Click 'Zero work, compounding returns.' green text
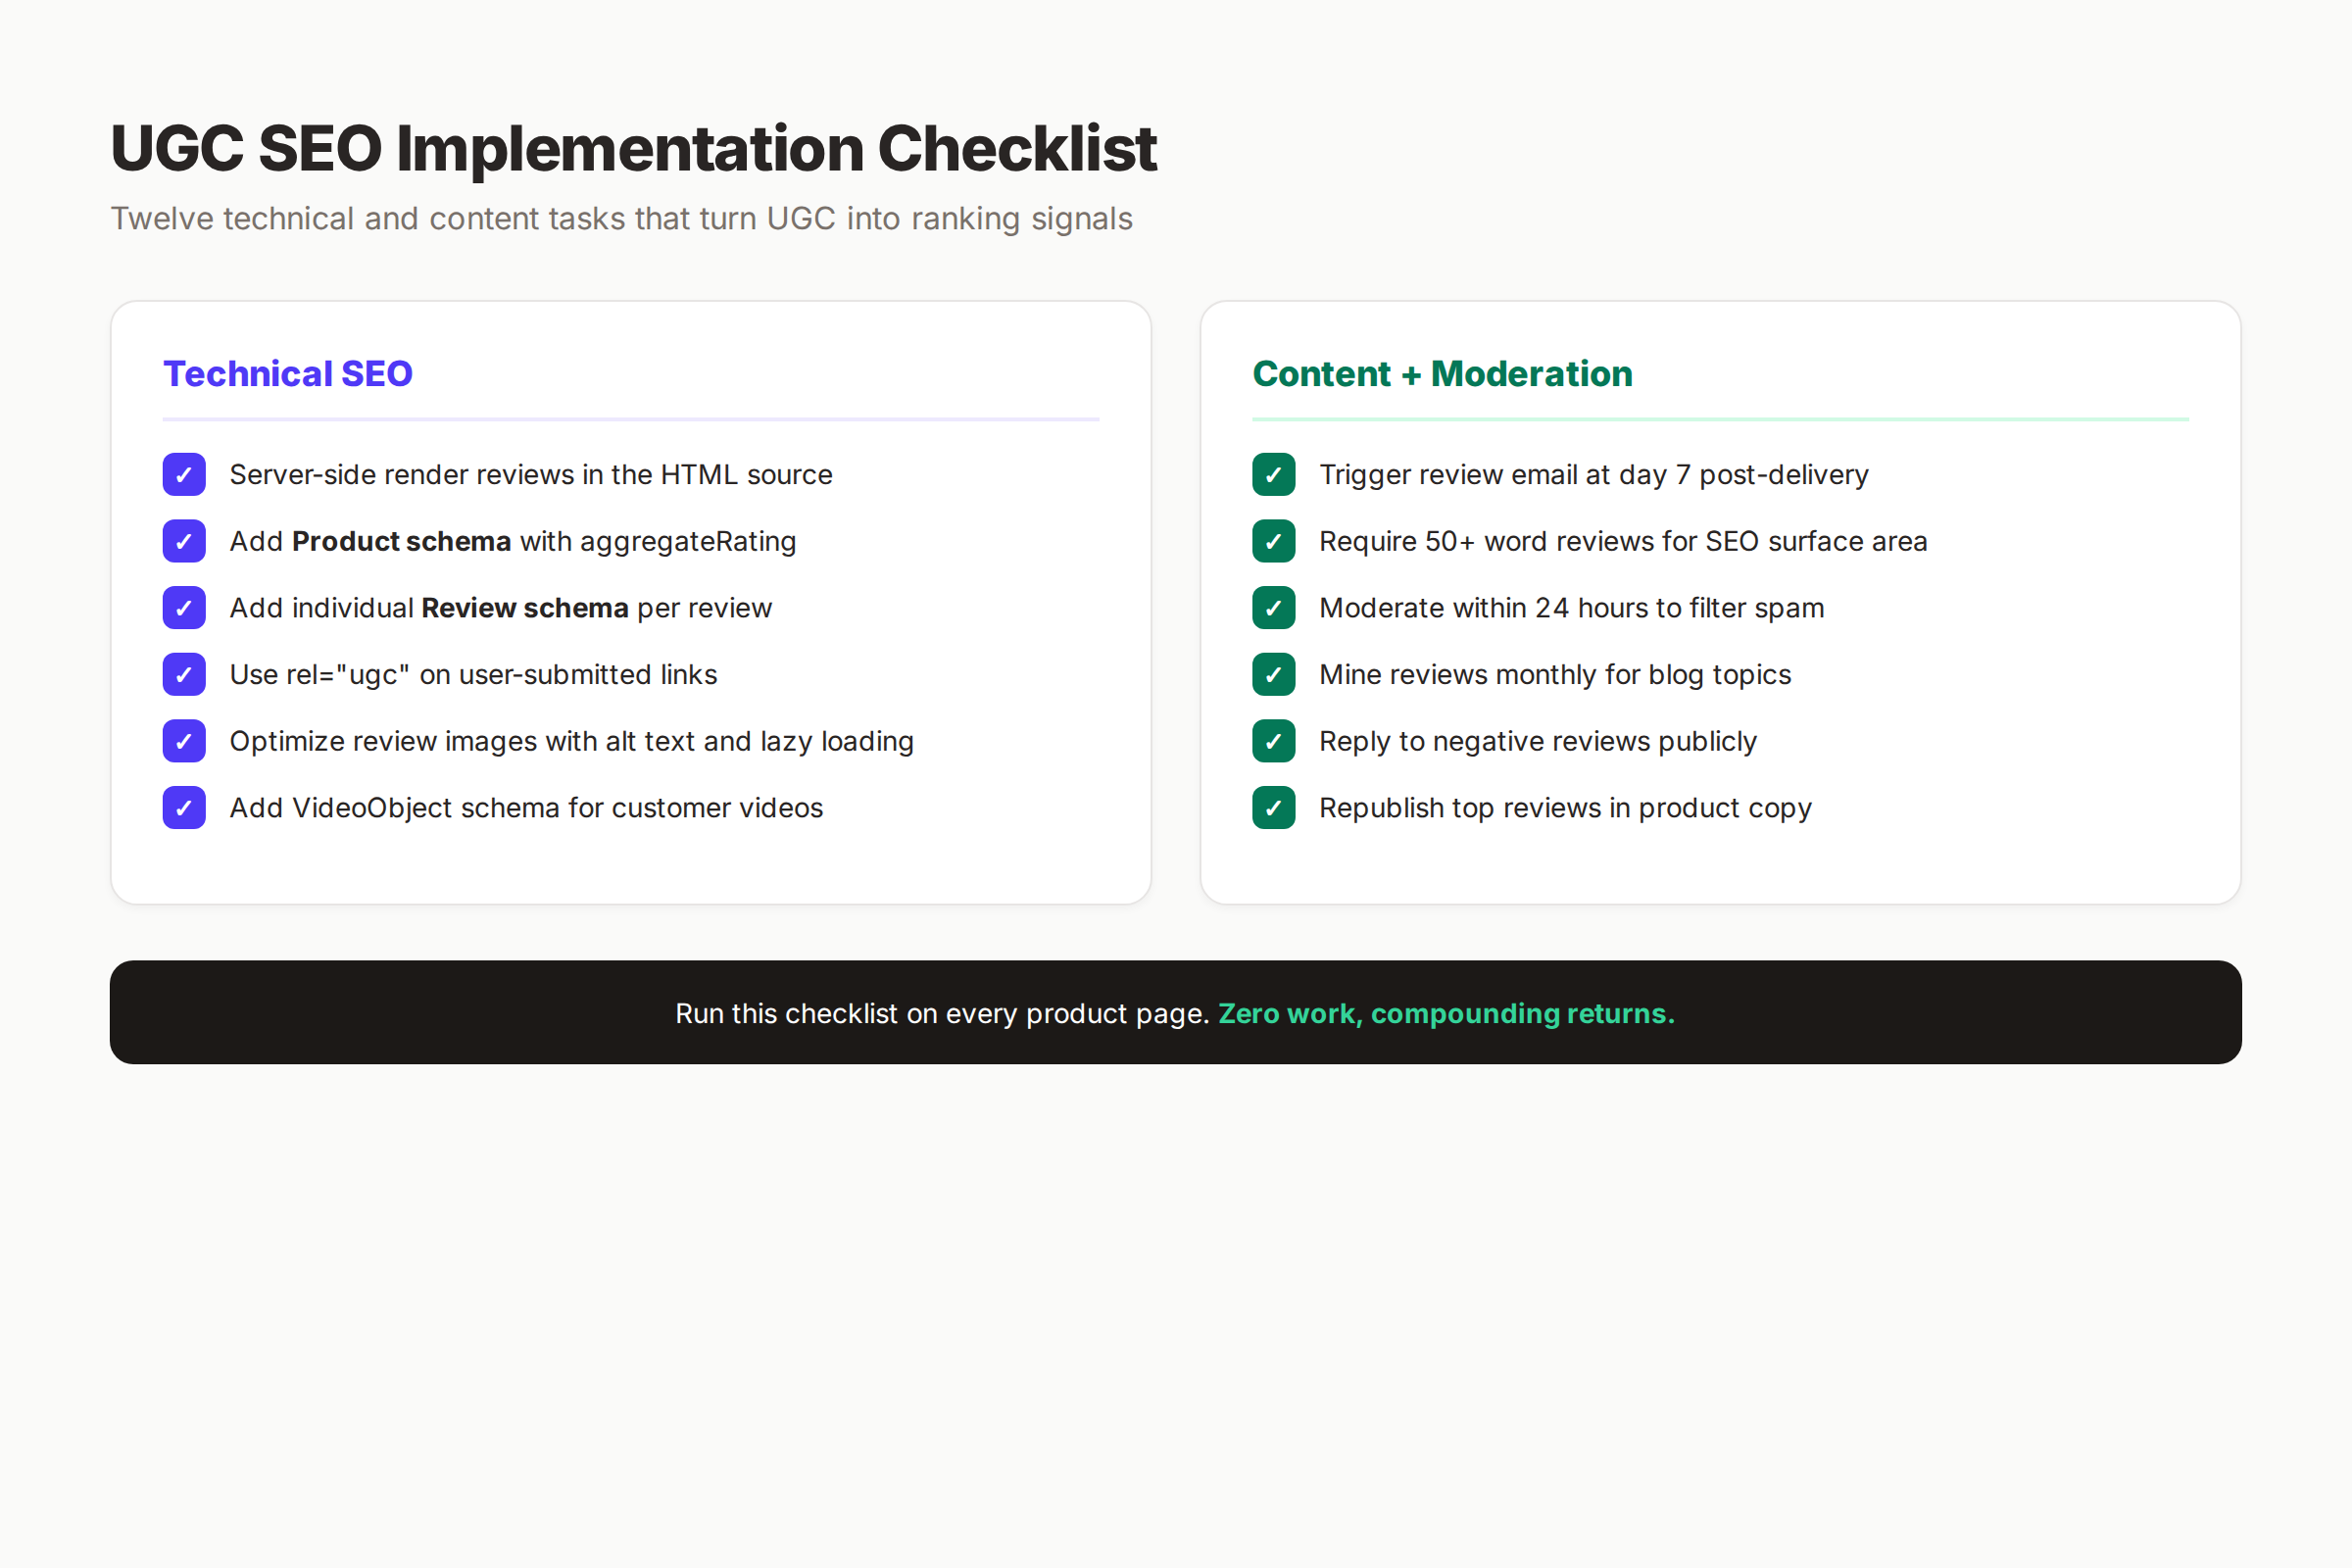This screenshot has width=2352, height=1568. pyautogui.click(x=1446, y=1014)
